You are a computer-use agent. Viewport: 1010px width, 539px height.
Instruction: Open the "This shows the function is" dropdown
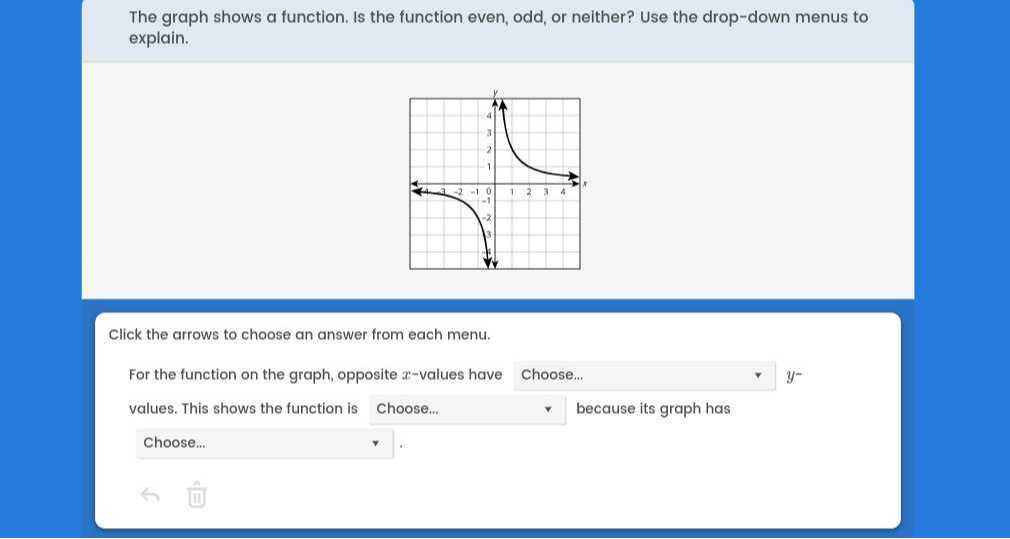[x=465, y=409]
